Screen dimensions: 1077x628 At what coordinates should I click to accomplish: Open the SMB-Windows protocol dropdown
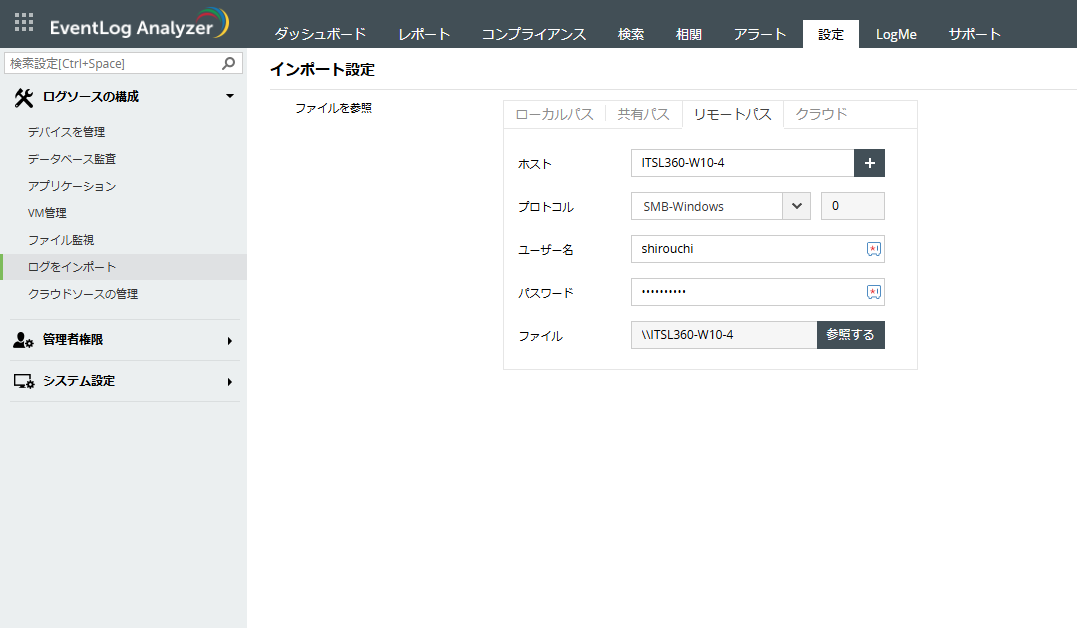click(796, 206)
